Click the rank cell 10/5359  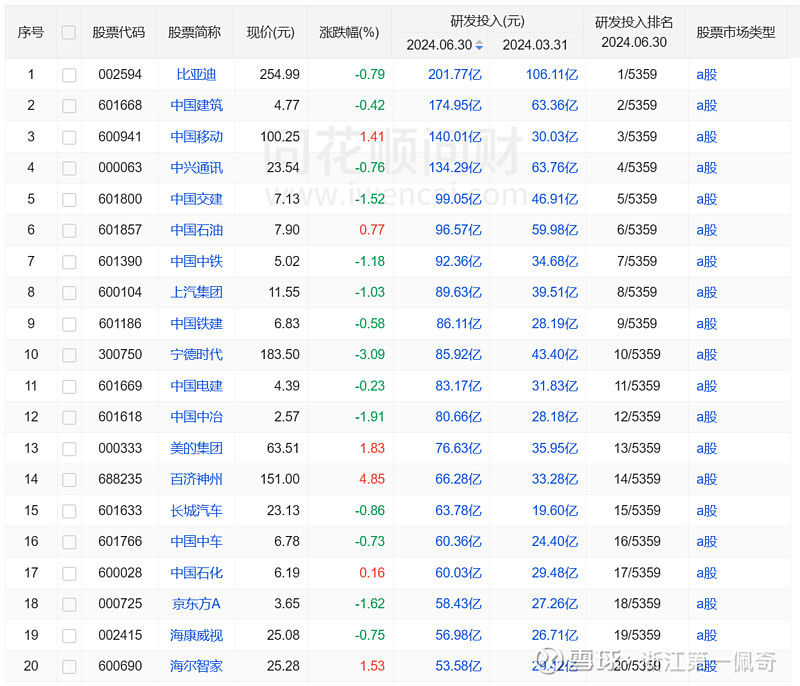click(637, 354)
